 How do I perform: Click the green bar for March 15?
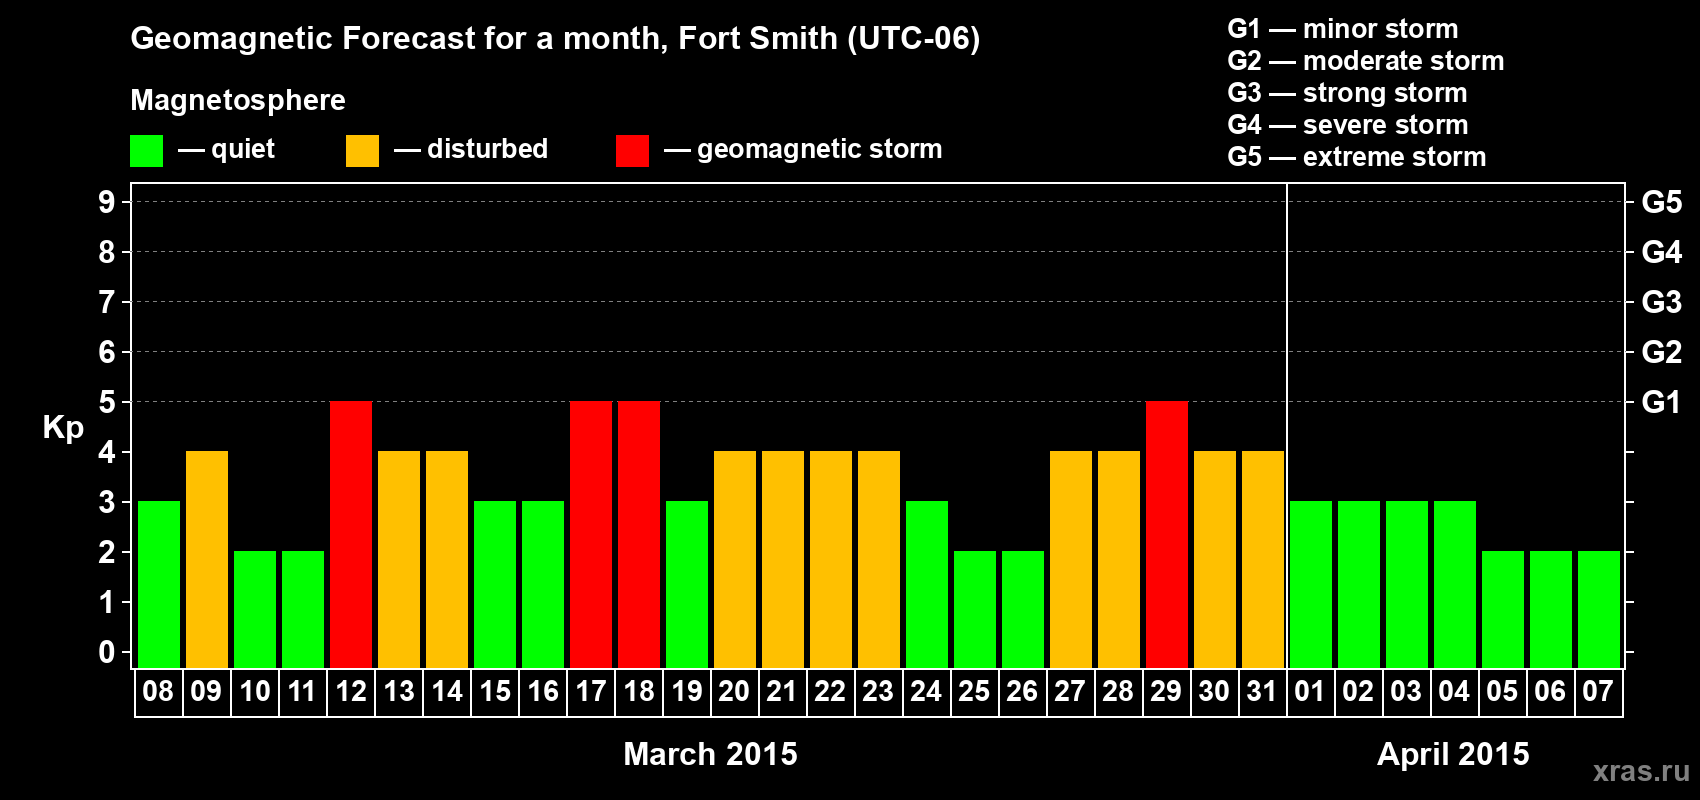pos(495,584)
